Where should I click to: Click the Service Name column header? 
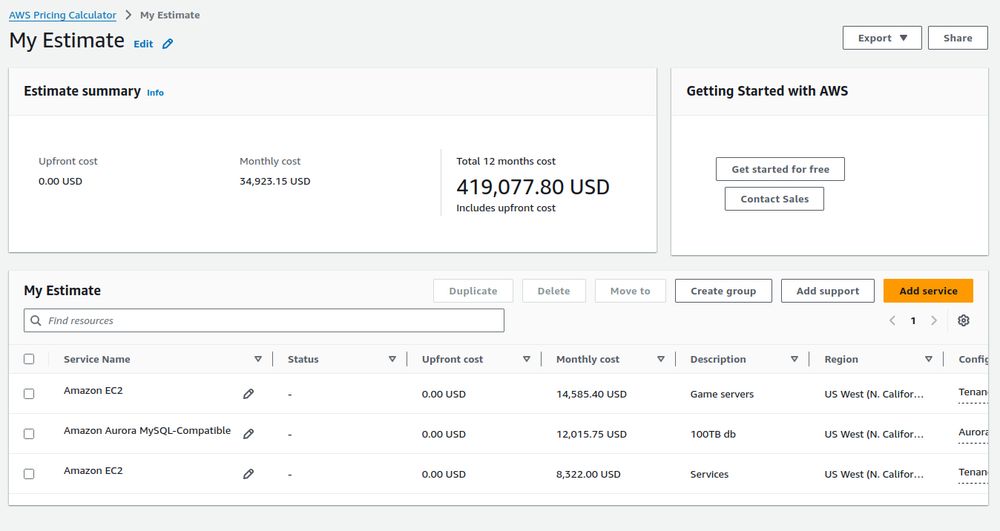97,359
